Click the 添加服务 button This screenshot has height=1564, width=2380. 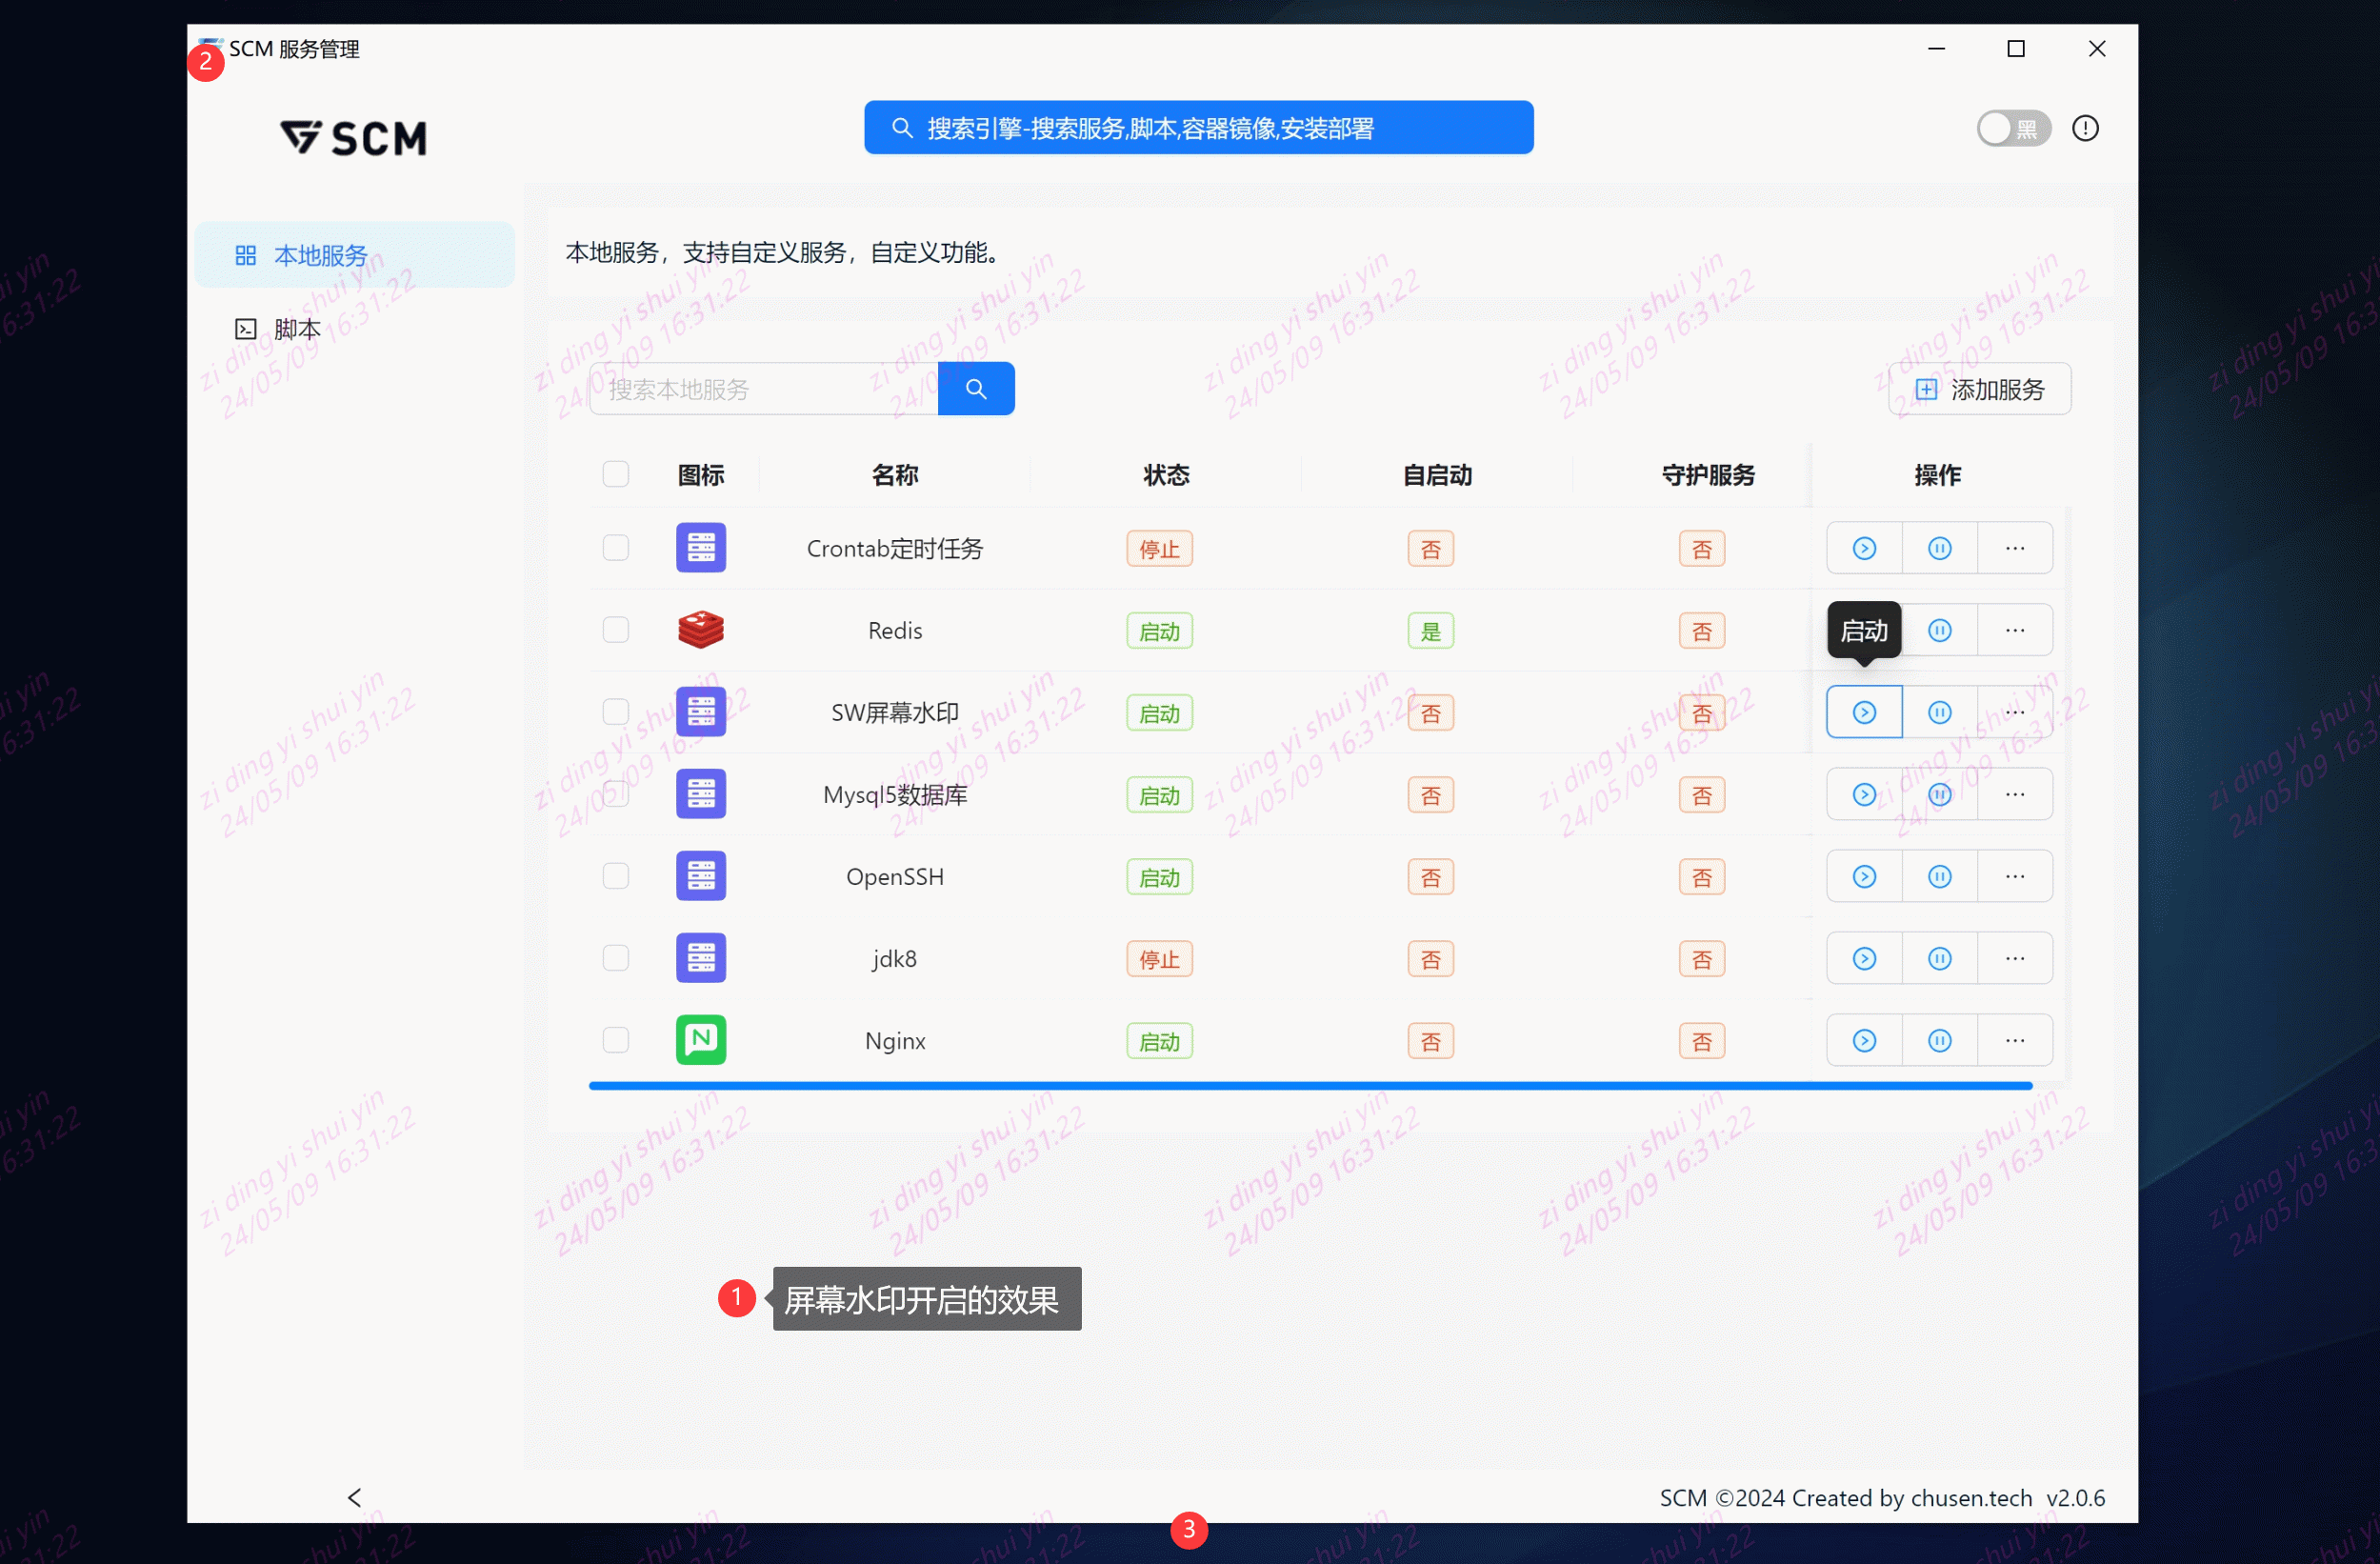[x=1978, y=389]
